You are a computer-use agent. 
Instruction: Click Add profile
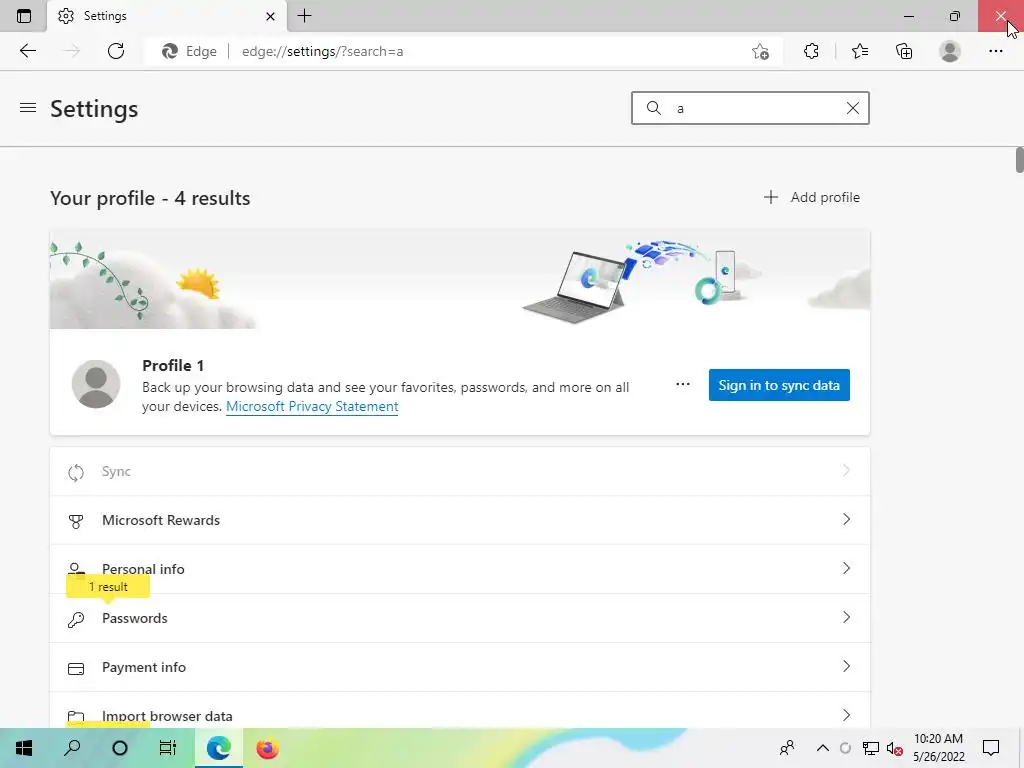point(812,197)
